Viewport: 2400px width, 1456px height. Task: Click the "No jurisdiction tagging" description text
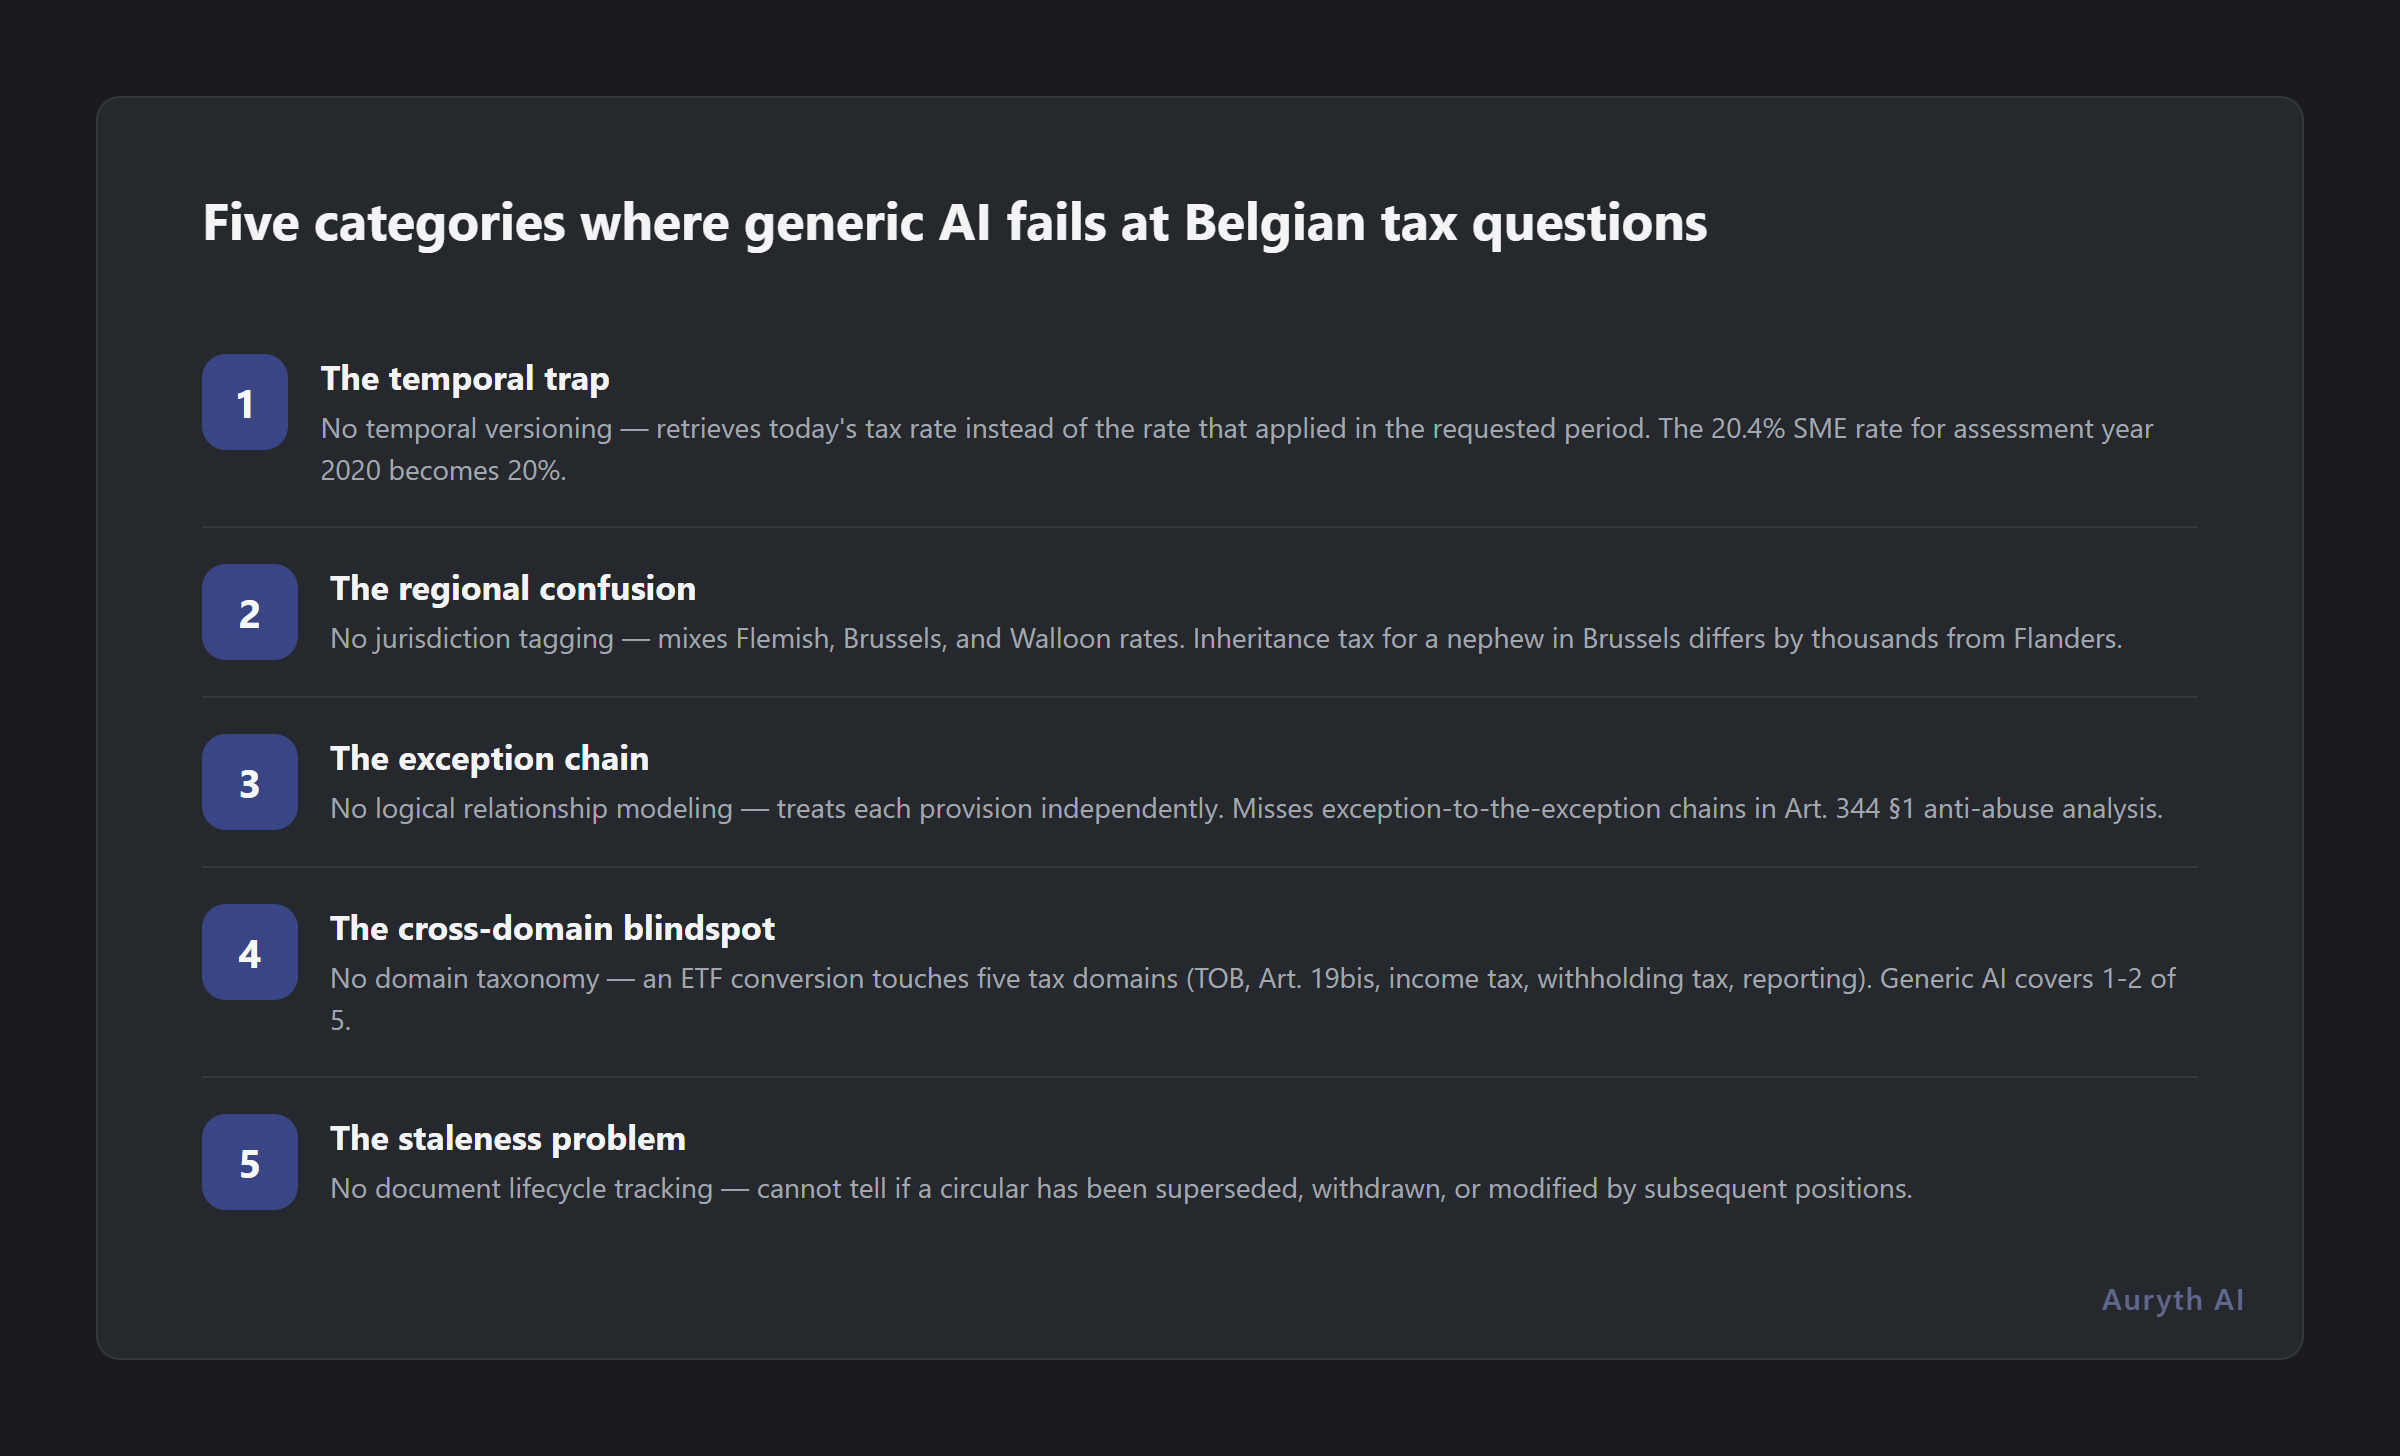[x=472, y=639]
